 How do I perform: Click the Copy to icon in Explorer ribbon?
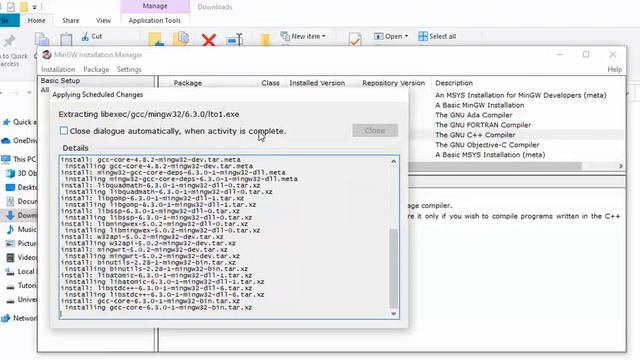click(x=181, y=39)
